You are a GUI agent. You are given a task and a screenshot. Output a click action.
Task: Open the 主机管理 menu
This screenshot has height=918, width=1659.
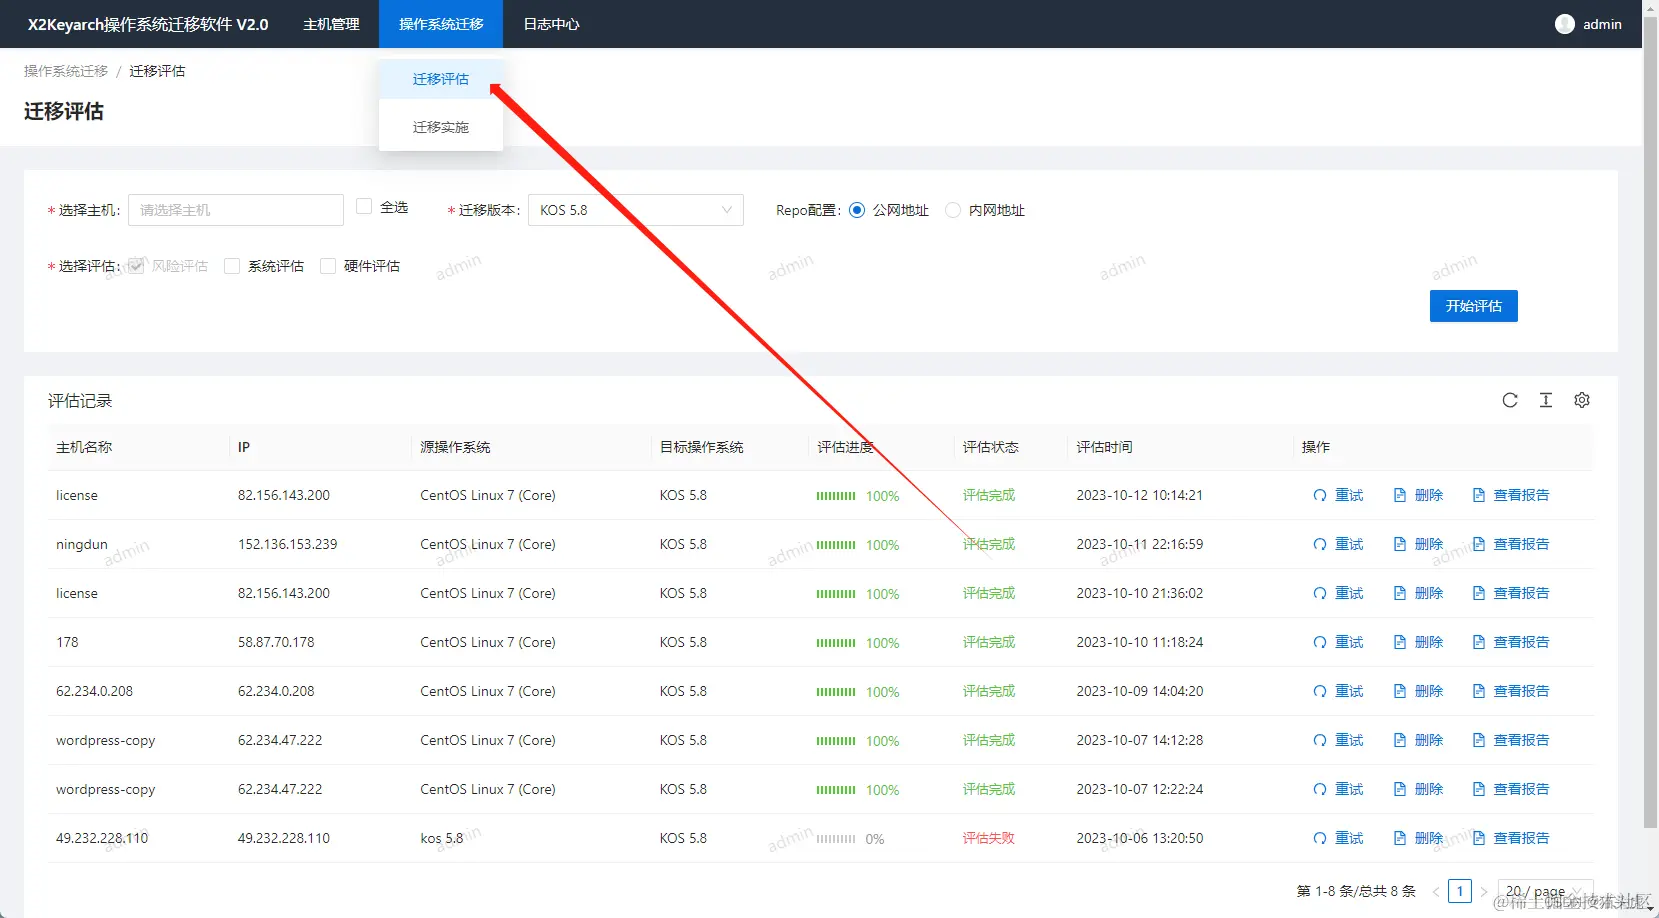pyautogui.click(x=331, y=24)
